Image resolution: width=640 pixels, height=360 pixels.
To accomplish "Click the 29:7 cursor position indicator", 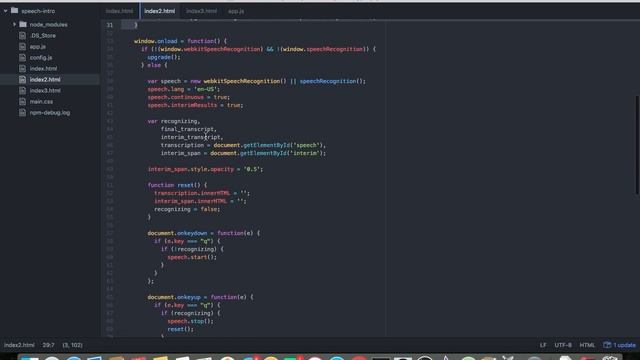I will pos(48,345).
